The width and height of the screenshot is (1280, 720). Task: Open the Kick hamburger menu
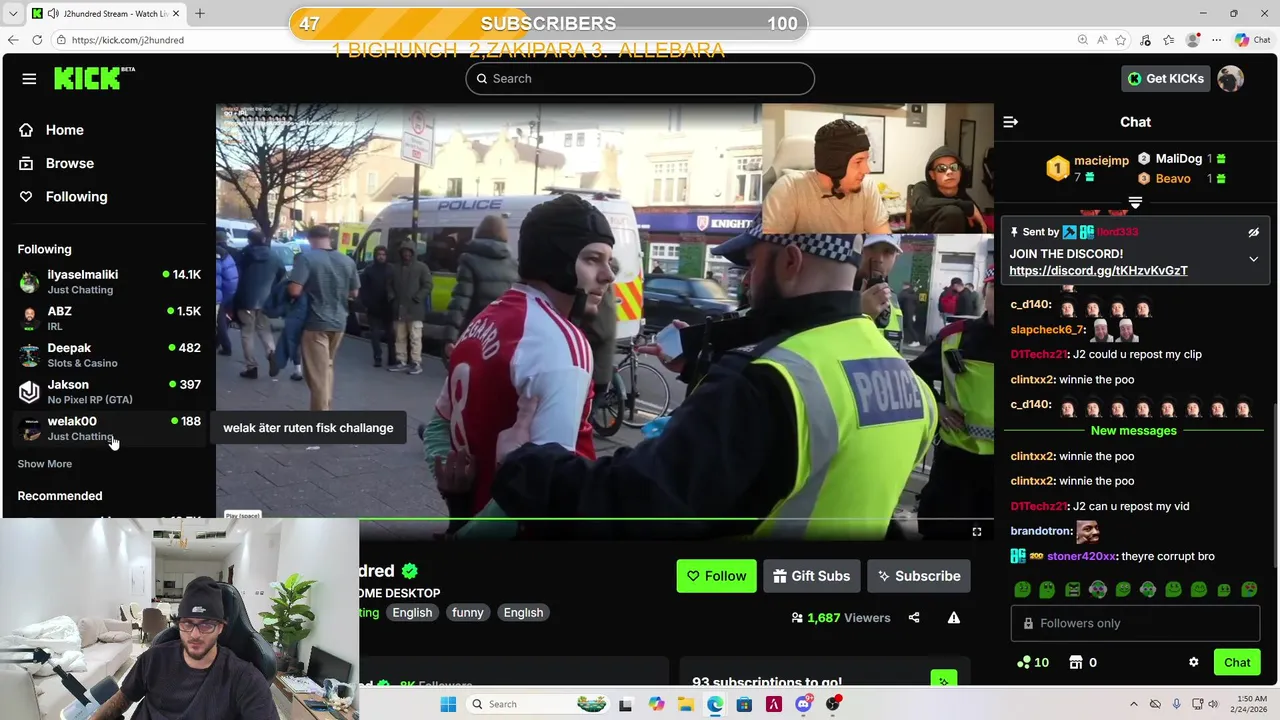click(x=29, y=79)
